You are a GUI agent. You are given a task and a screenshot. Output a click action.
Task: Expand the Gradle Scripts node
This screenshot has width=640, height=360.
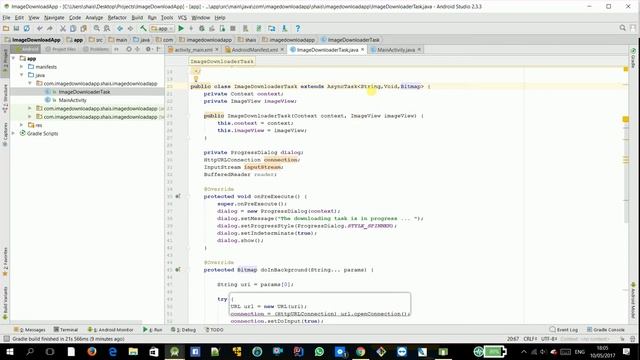pyautogui.click(x=13, y=133)
